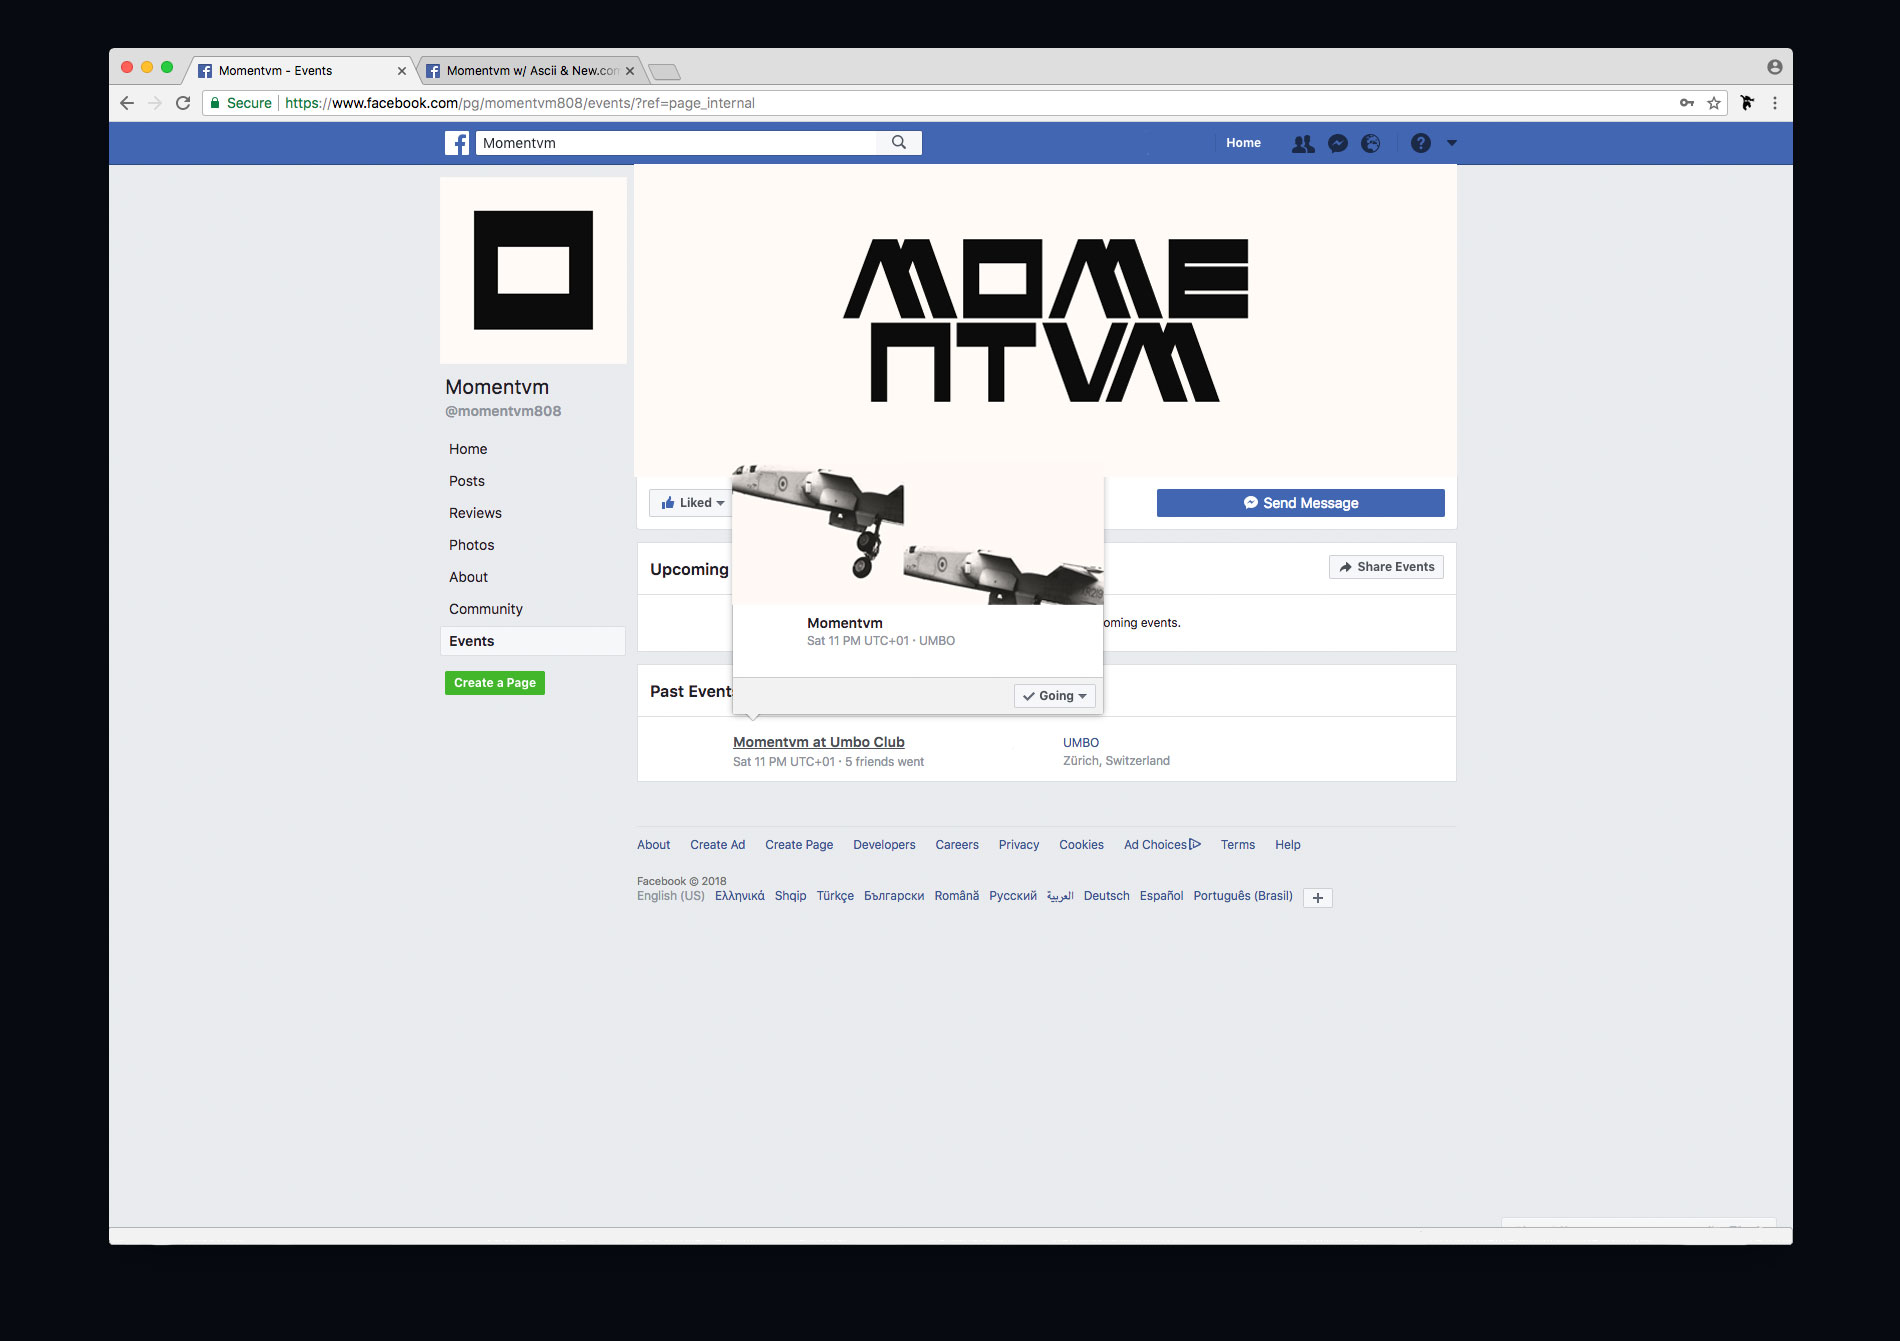The height and width of the screenshot is (1341, 1900).
Task: Open the Developers footer link
Action: pyautogui.click(x=884, y=845)
